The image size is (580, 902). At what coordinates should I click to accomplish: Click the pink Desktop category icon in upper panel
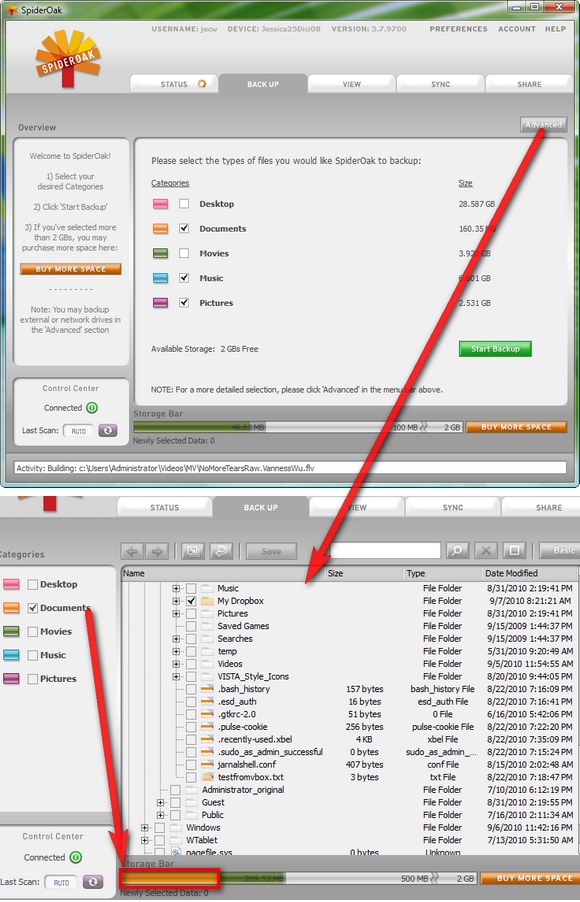(161, 204)
